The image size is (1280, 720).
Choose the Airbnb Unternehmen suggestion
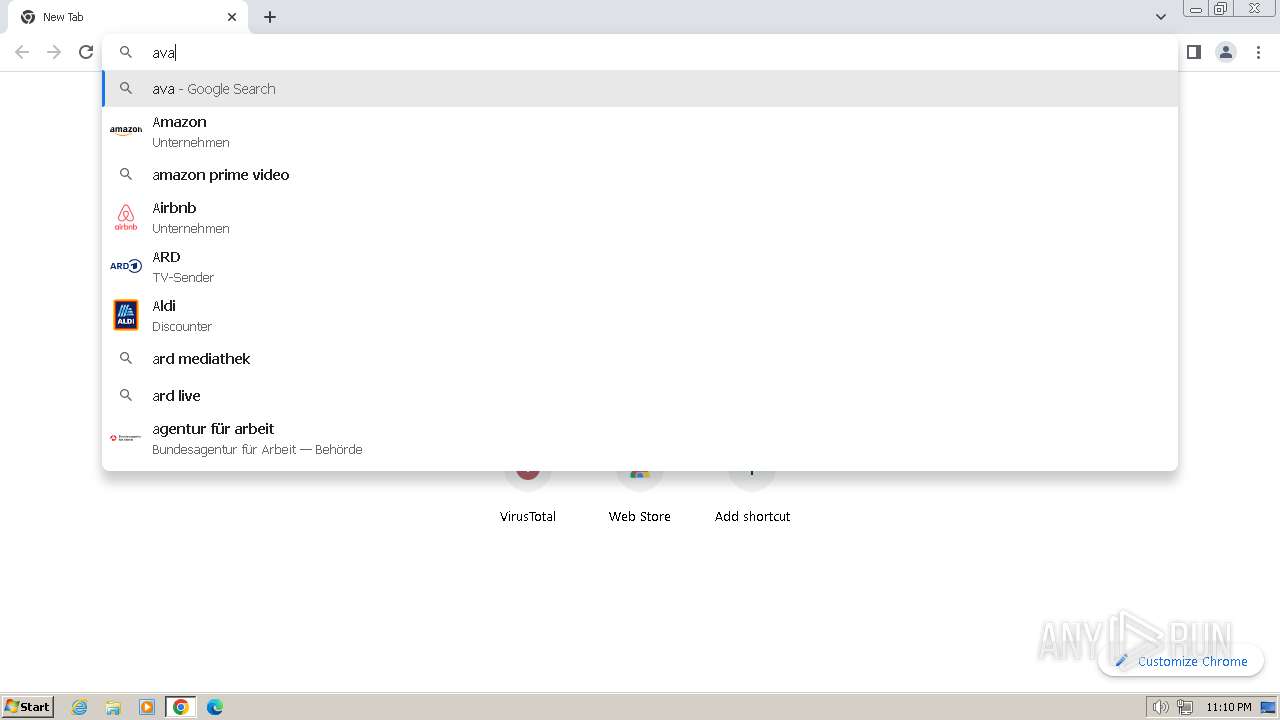tap(640, 217)
